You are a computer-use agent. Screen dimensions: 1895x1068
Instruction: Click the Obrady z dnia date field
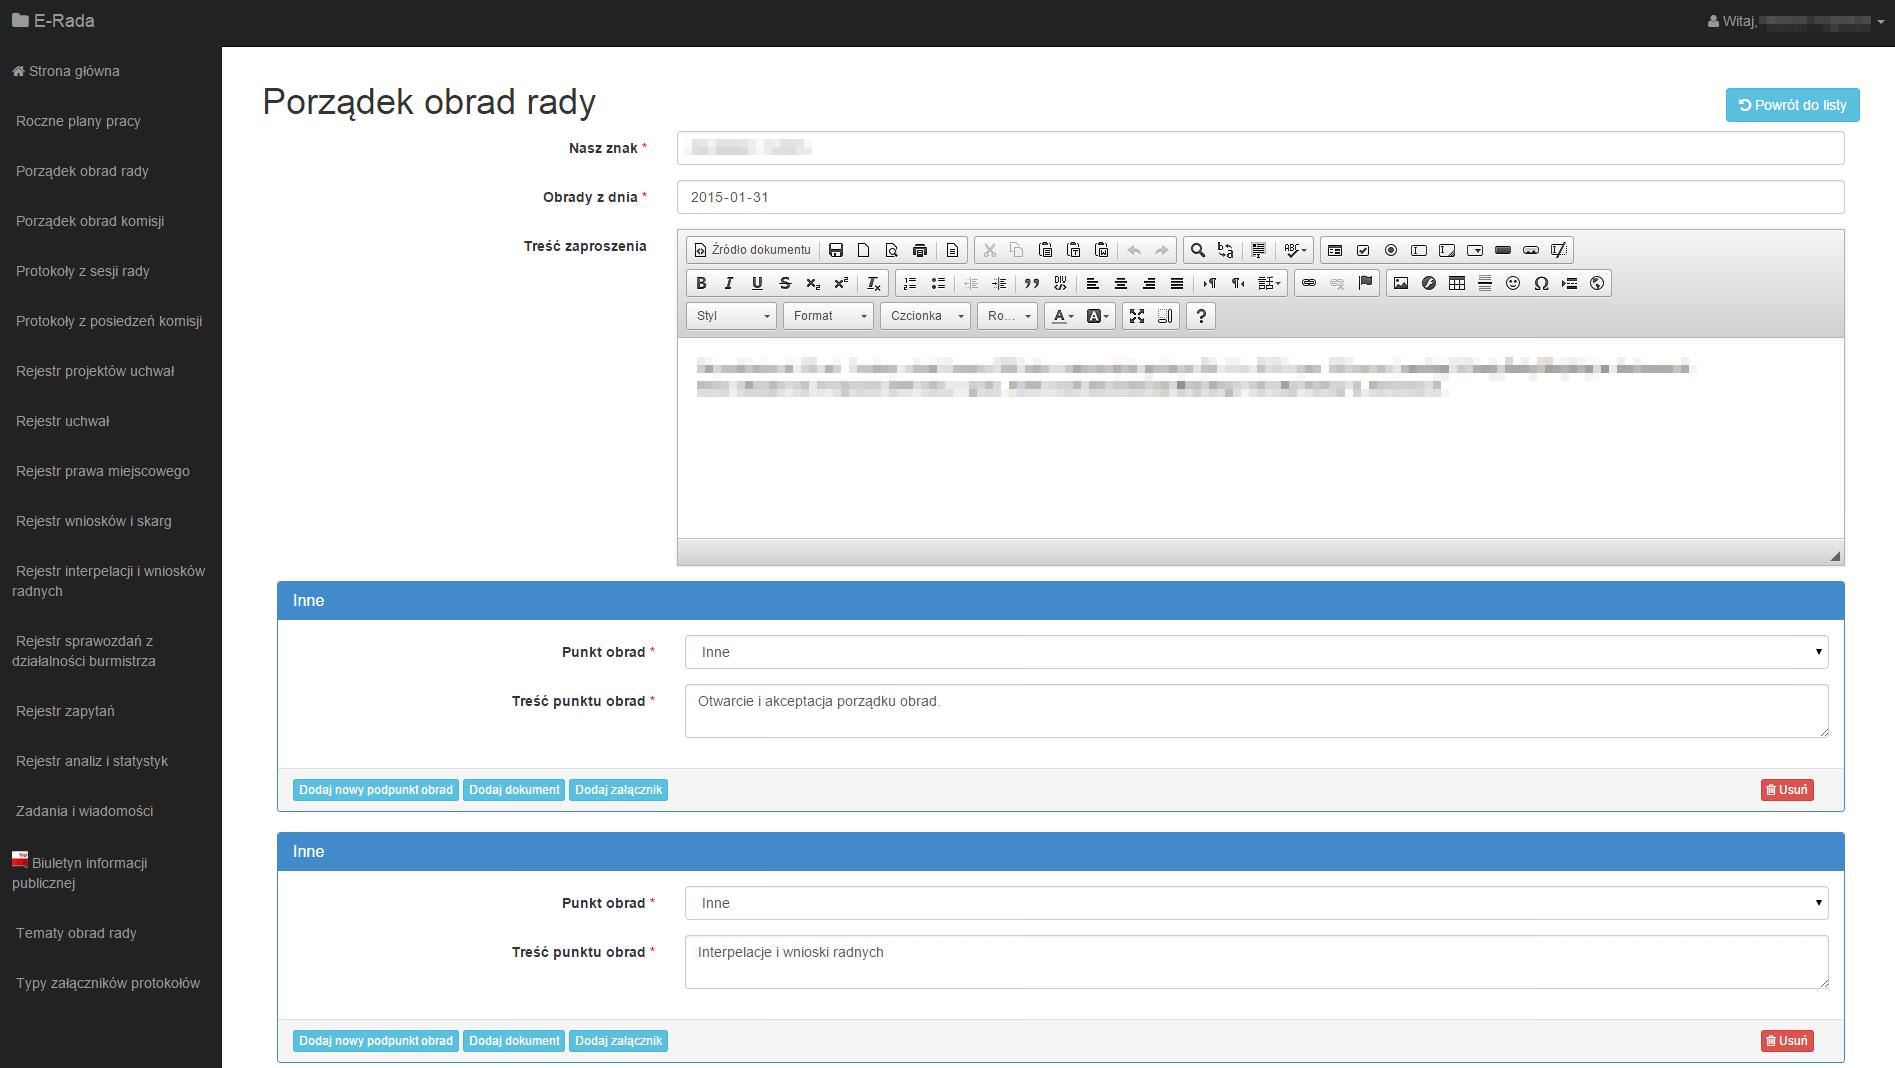click(1260, 197)
